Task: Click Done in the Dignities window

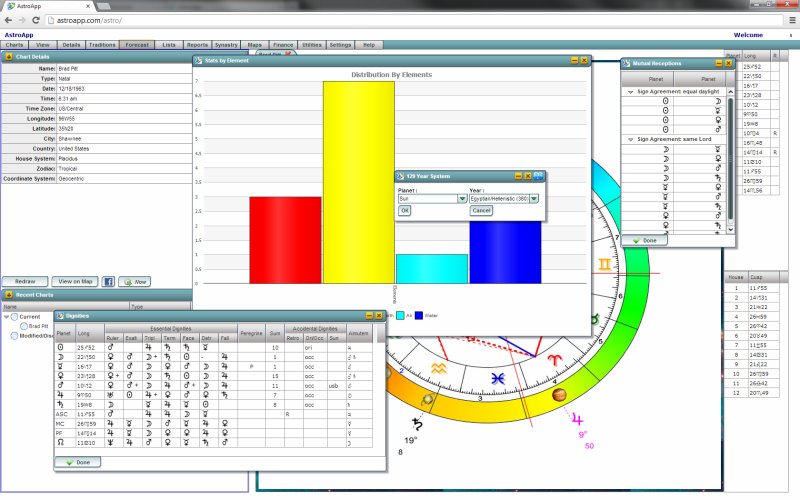Action: tap(78, 462)
